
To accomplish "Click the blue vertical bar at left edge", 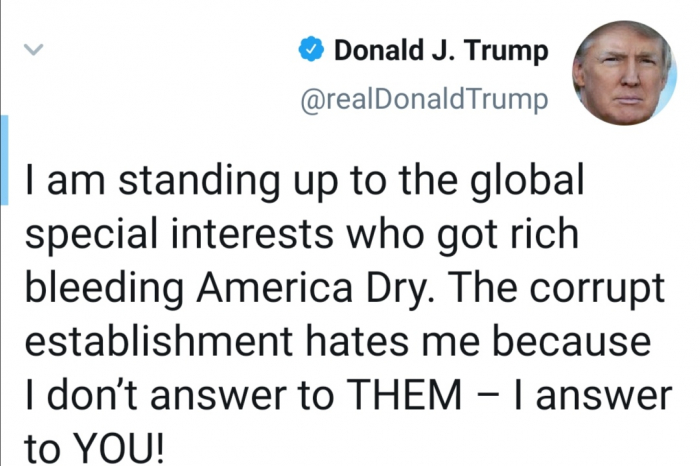I will click(x=4, y=160).
